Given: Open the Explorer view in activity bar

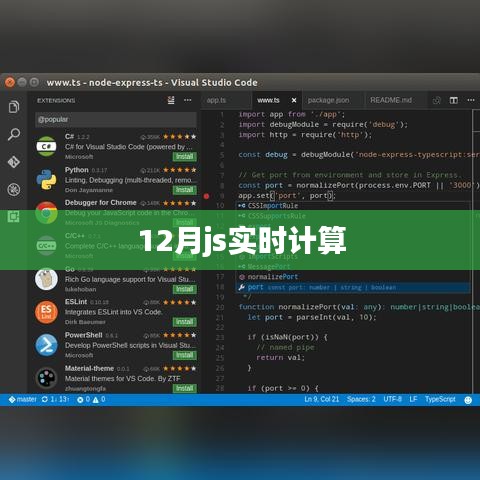Looking at the screenshot, I should [14, 107].
